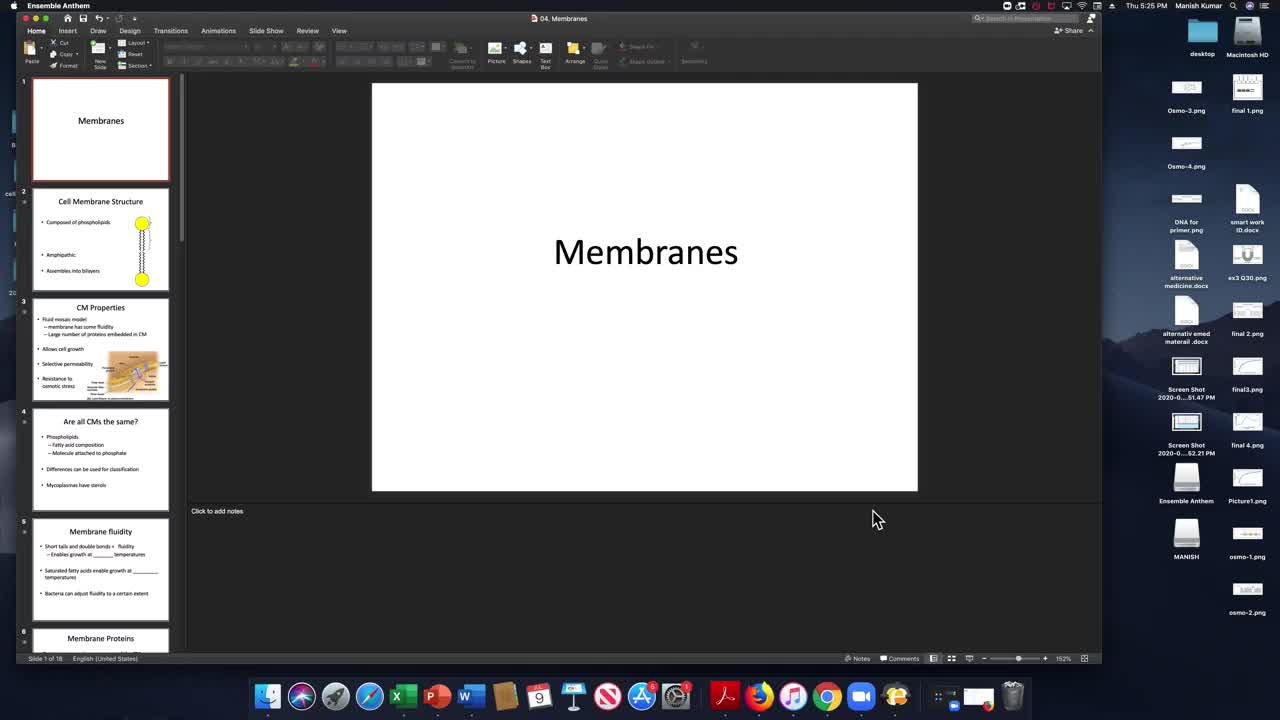Viewport: 1280px width, 720px height.
Task: Launch Google Chrome from the Dock
Action: pyautogui.click(x=826, y=696)
